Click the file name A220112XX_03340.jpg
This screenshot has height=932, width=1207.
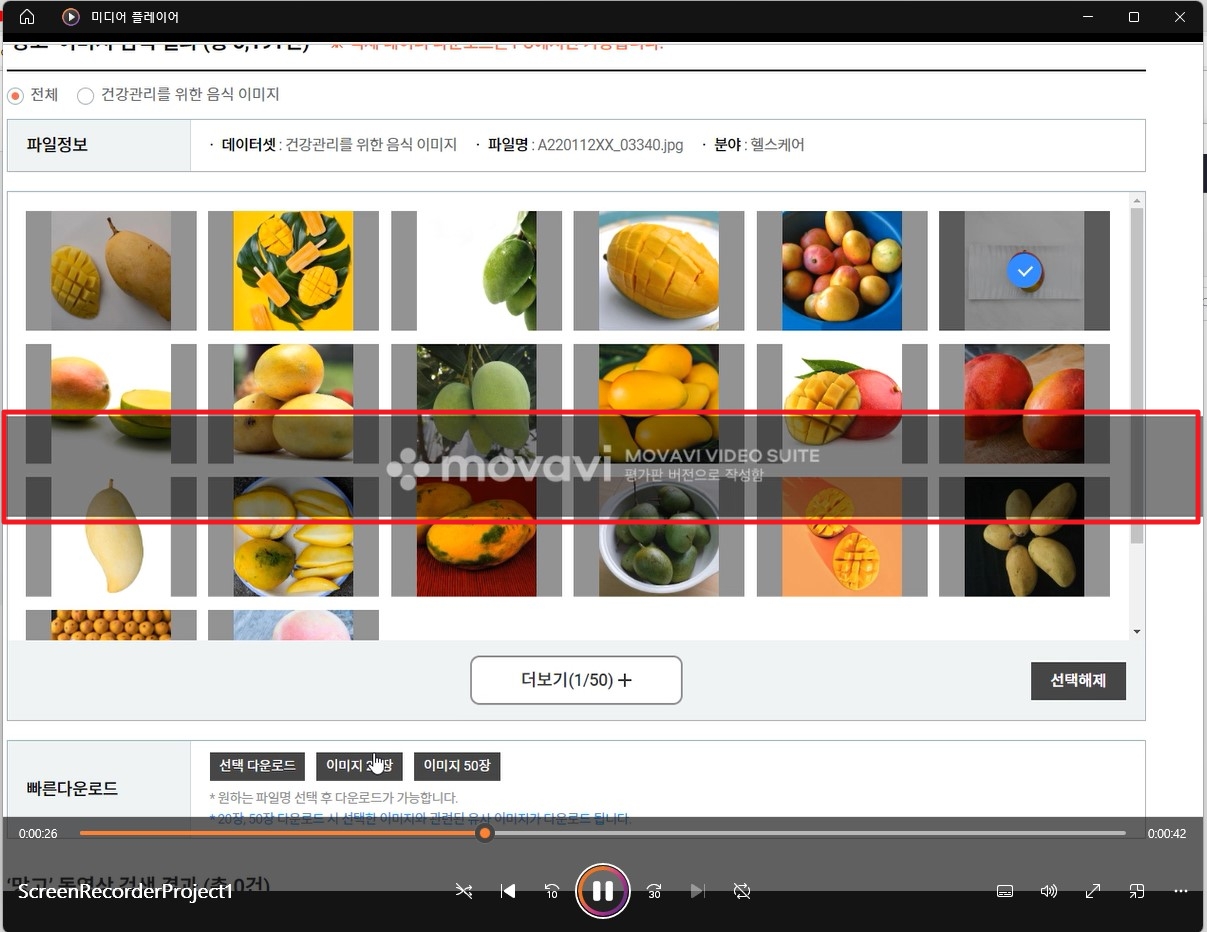[610, 145]
